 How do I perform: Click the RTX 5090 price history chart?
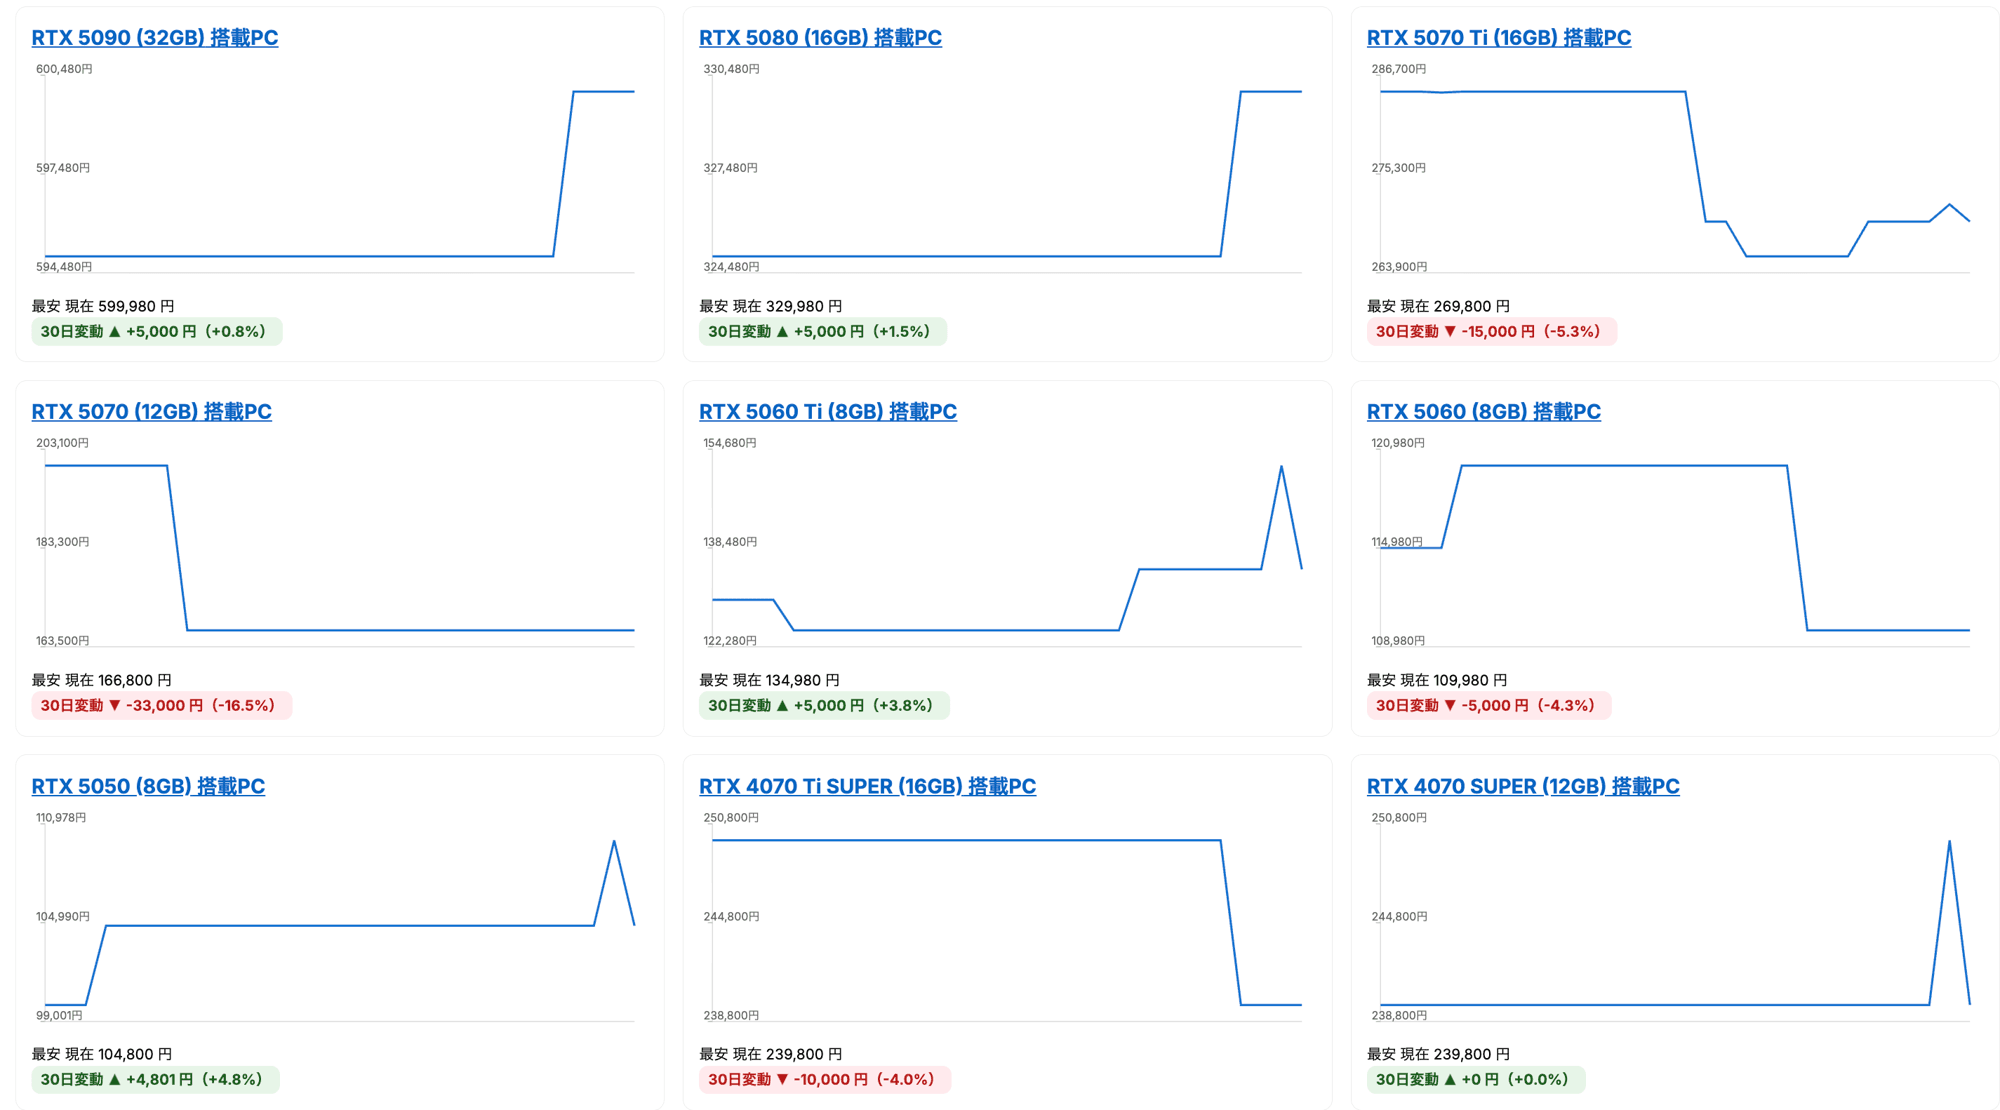tap(340, 170)
